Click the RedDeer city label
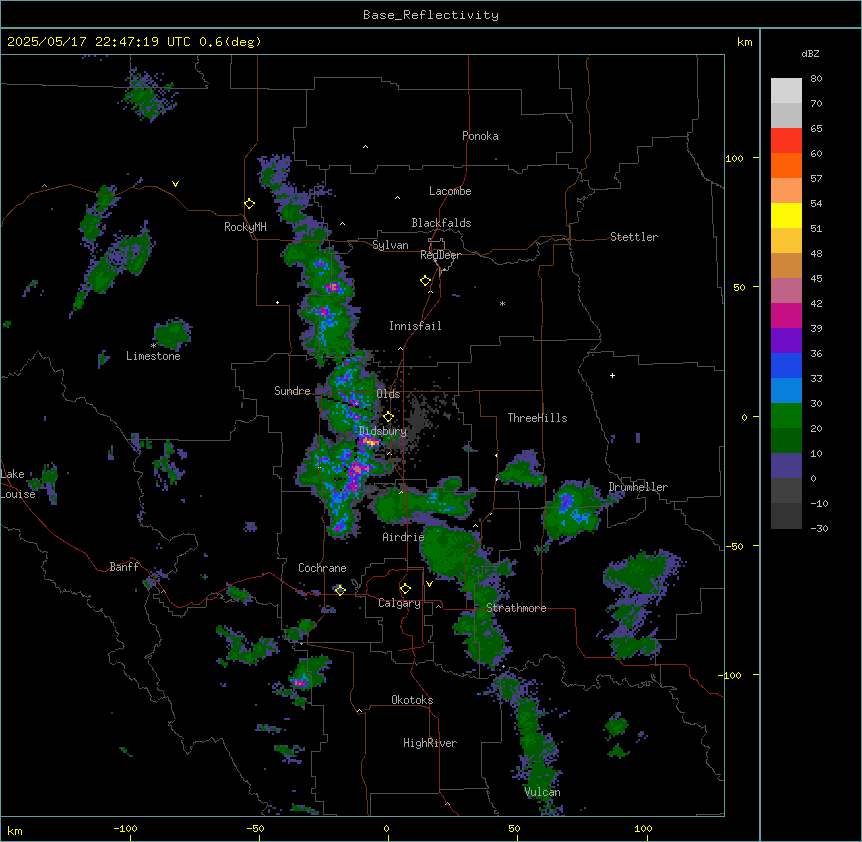 (440, 255)
